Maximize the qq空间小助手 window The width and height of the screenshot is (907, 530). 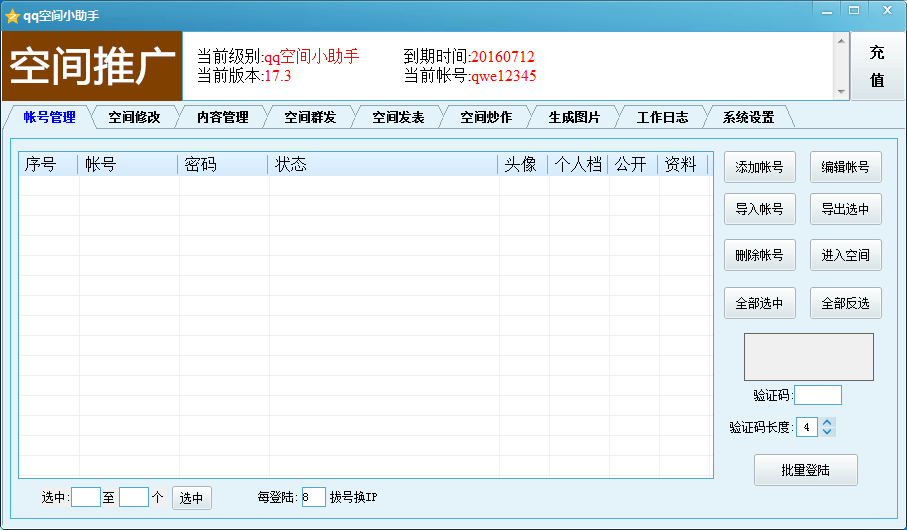coord(854,10)
